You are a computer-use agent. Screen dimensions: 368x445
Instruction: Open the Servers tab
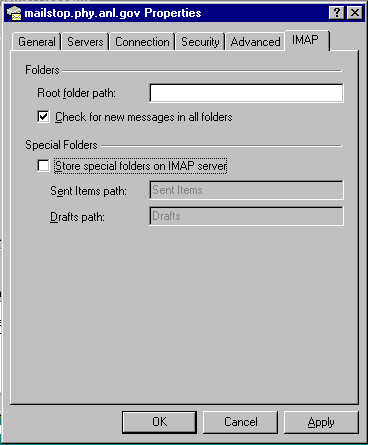85,42
